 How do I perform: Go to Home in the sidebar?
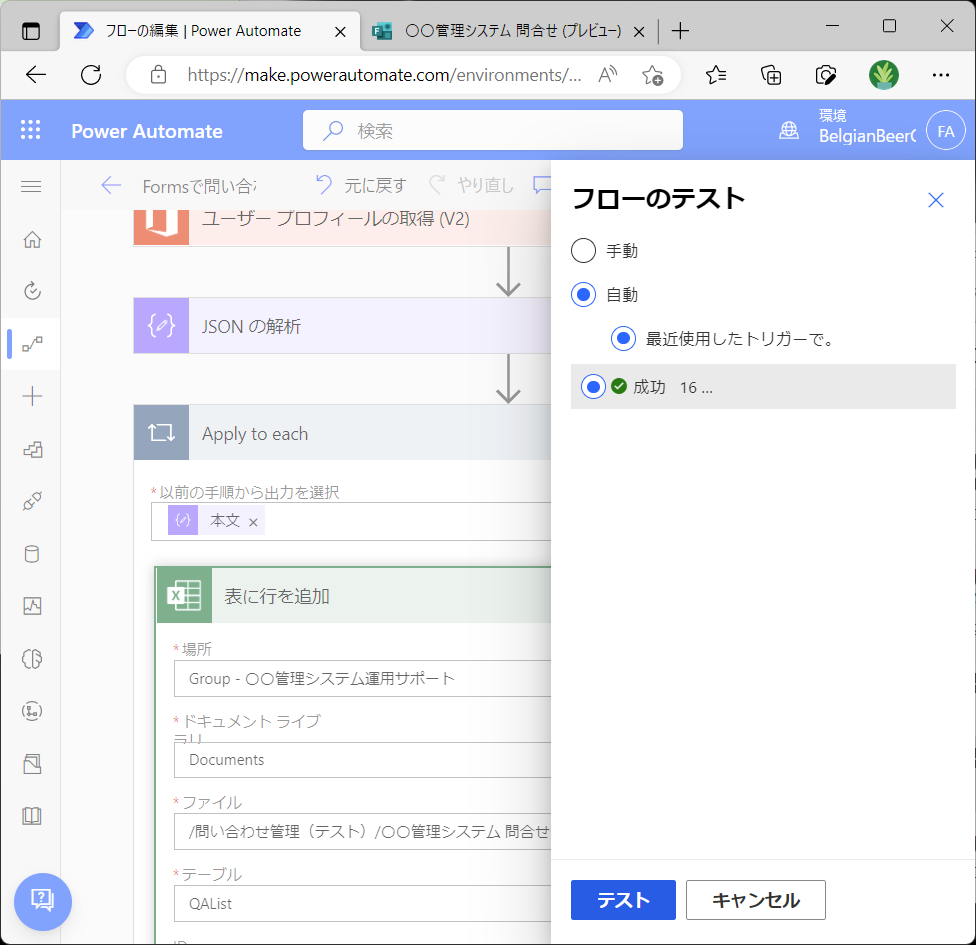pos(32,240)
